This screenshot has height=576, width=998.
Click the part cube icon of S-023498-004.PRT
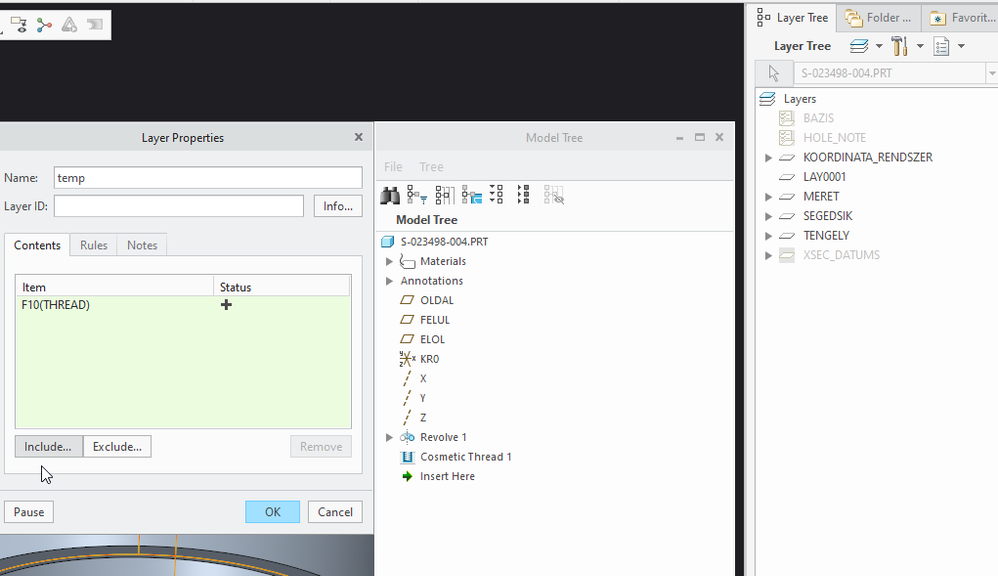(387, 242)
